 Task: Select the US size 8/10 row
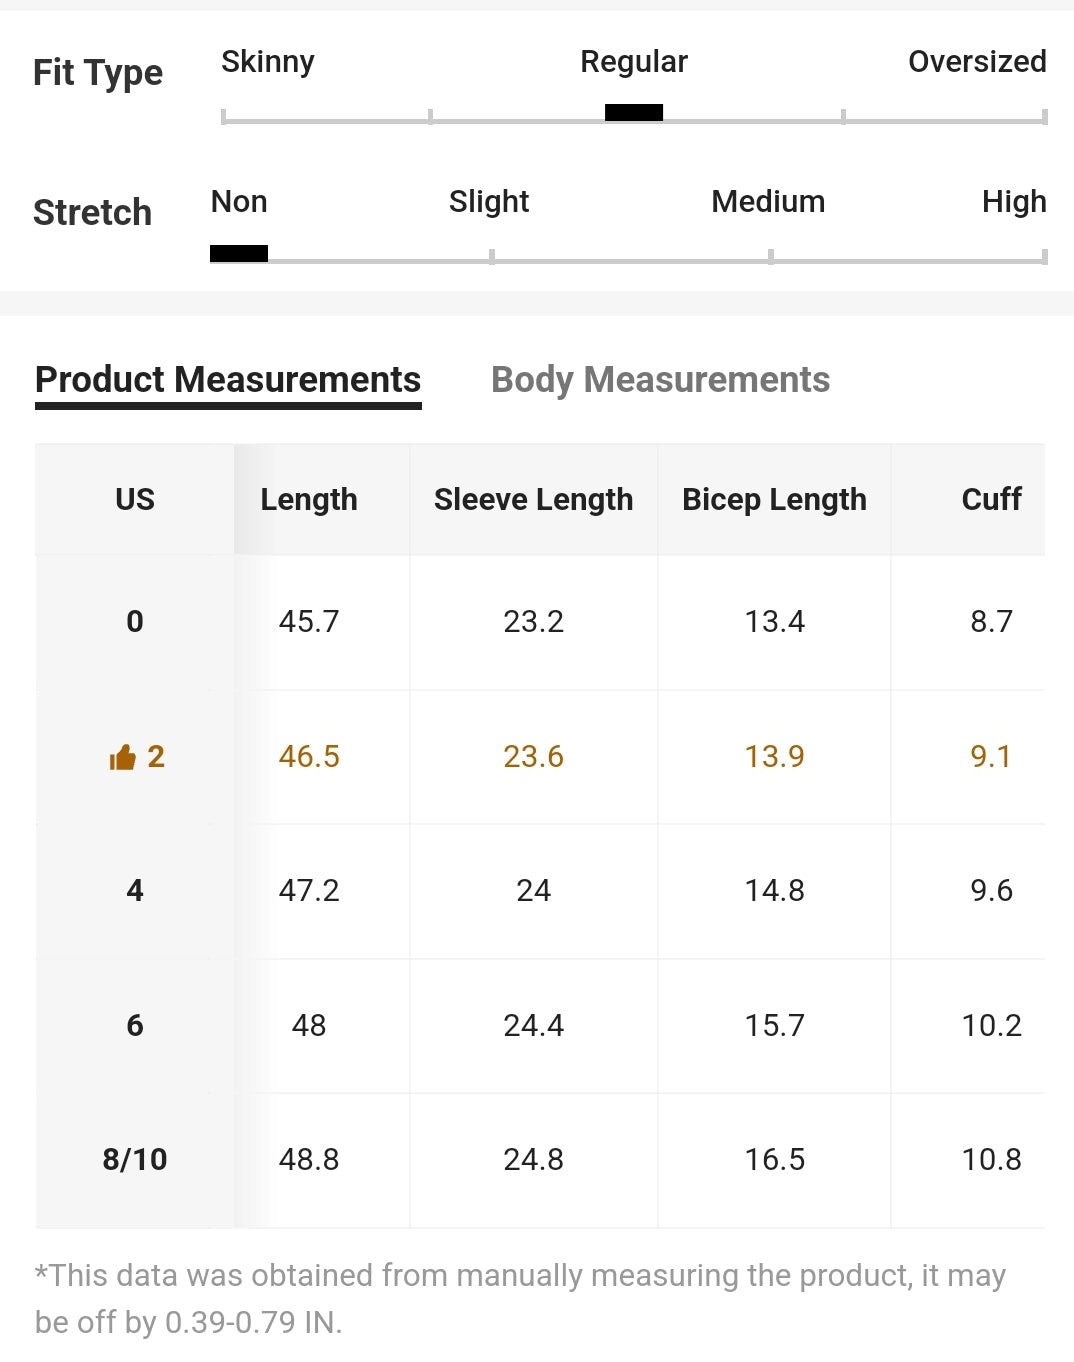(135, 1160)
